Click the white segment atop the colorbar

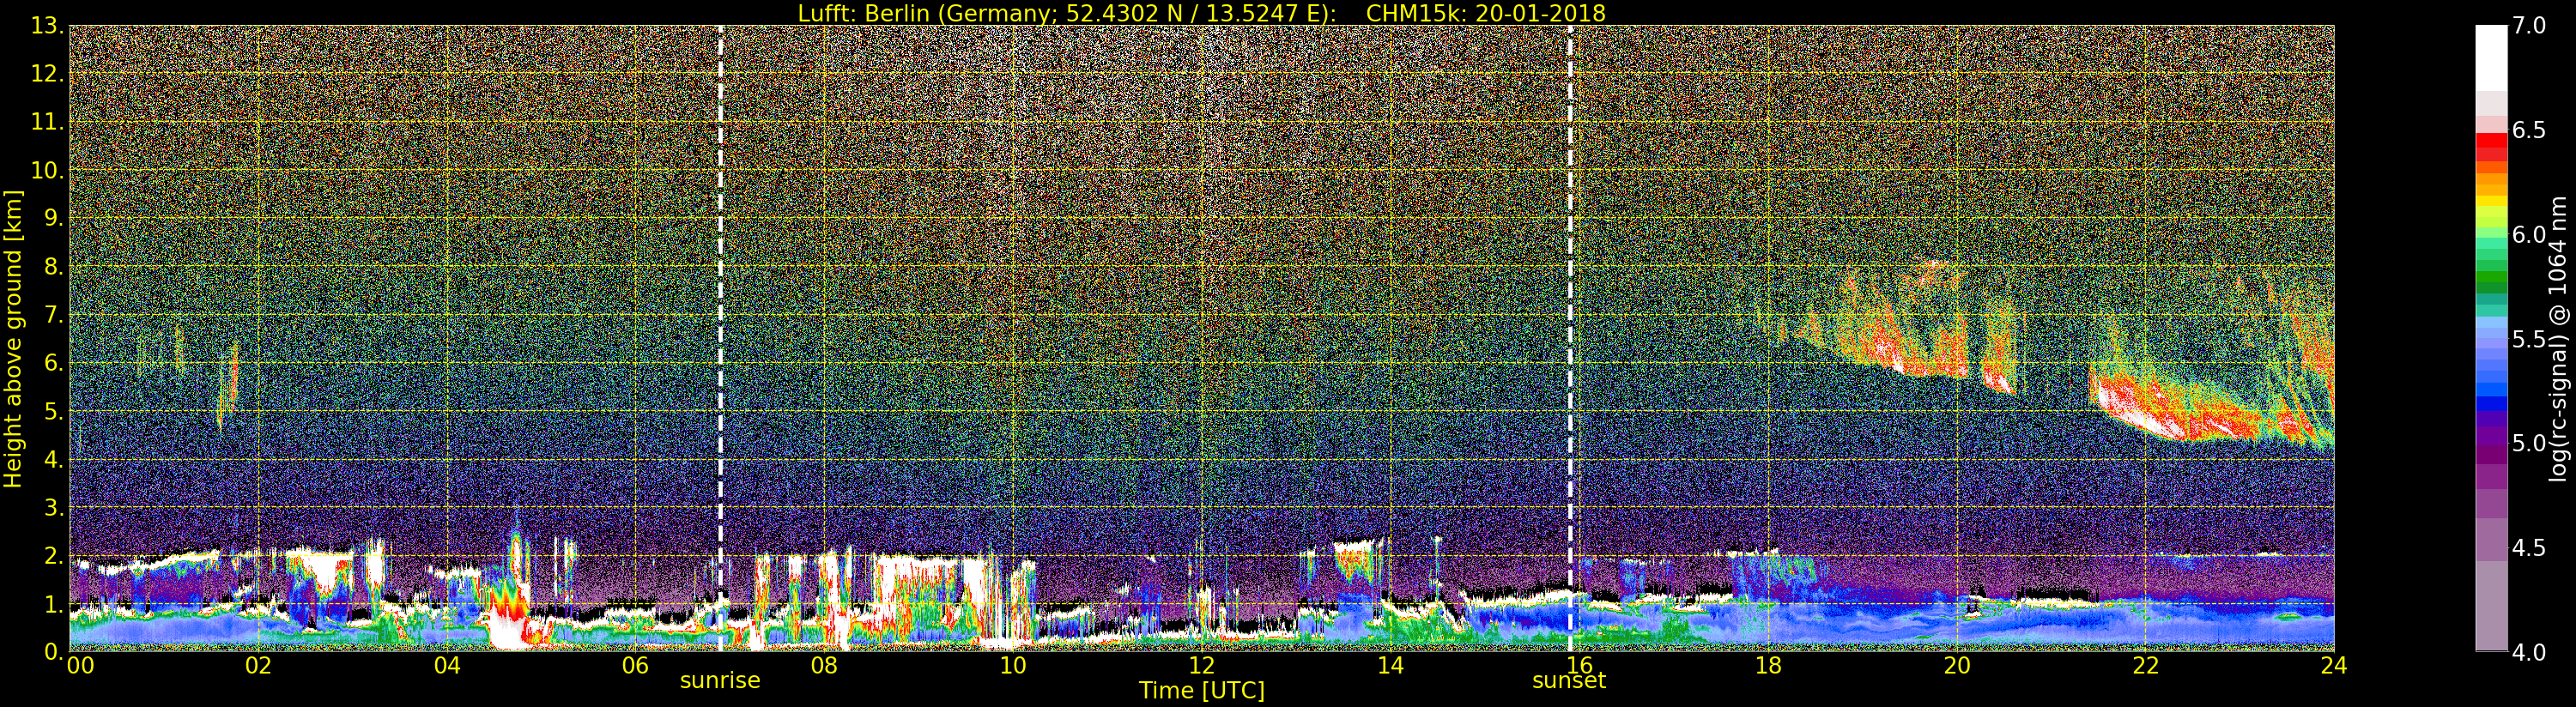(2491, 58)
